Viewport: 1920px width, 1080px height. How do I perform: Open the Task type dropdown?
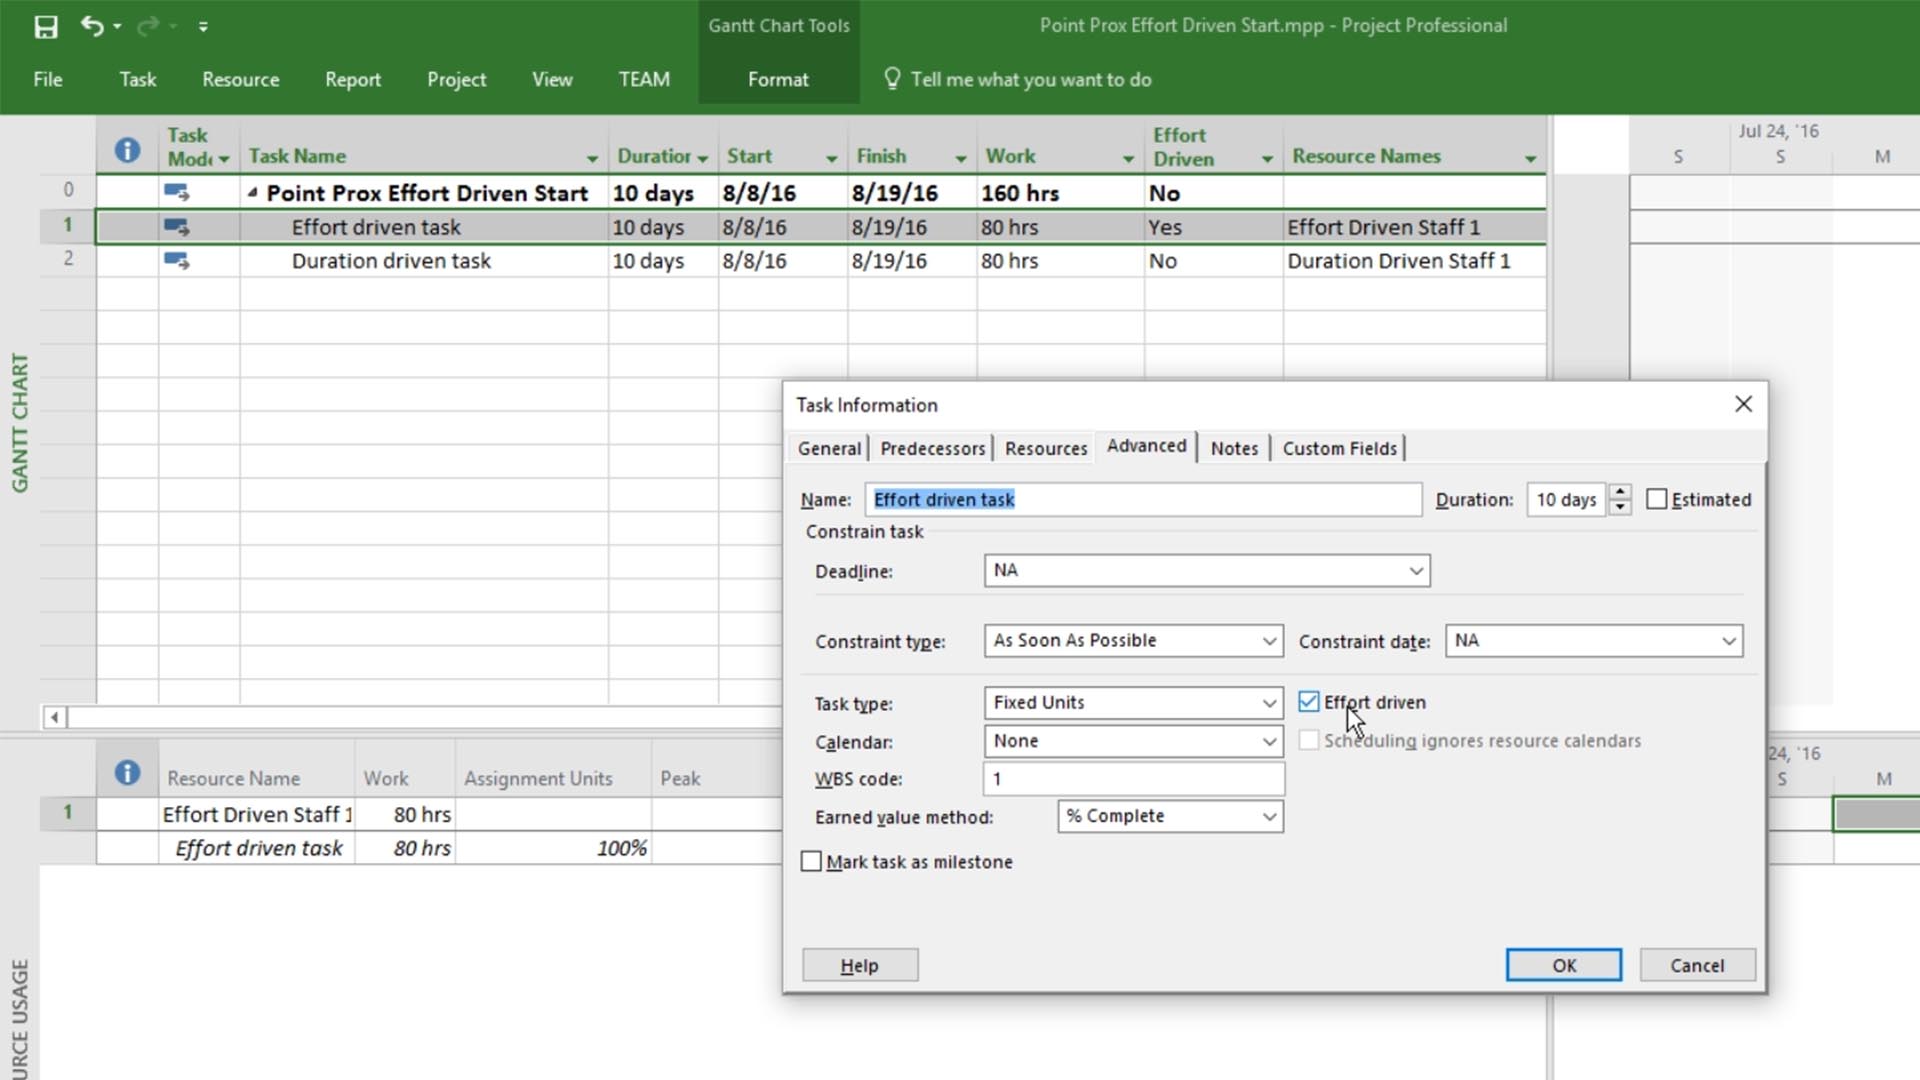[x=1268, y=703]
